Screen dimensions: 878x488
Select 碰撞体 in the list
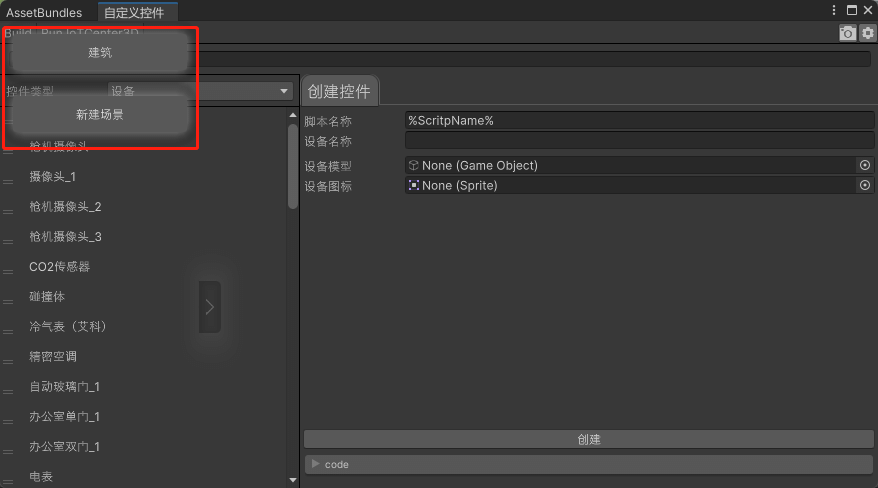click(x=47, y=297)
